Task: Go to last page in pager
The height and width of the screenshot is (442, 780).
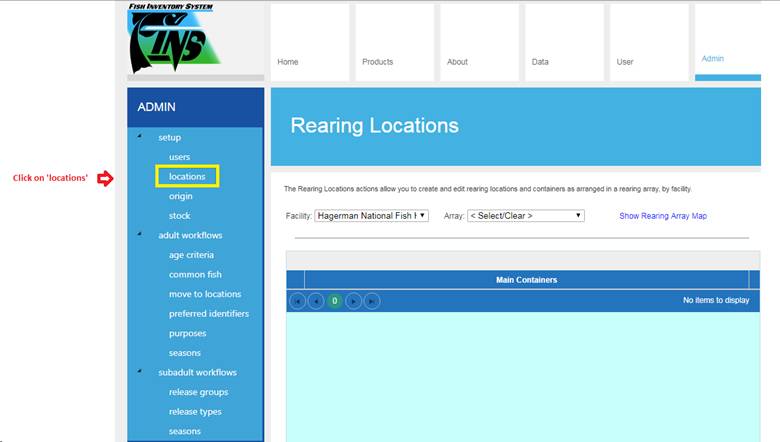Action: 372,300
